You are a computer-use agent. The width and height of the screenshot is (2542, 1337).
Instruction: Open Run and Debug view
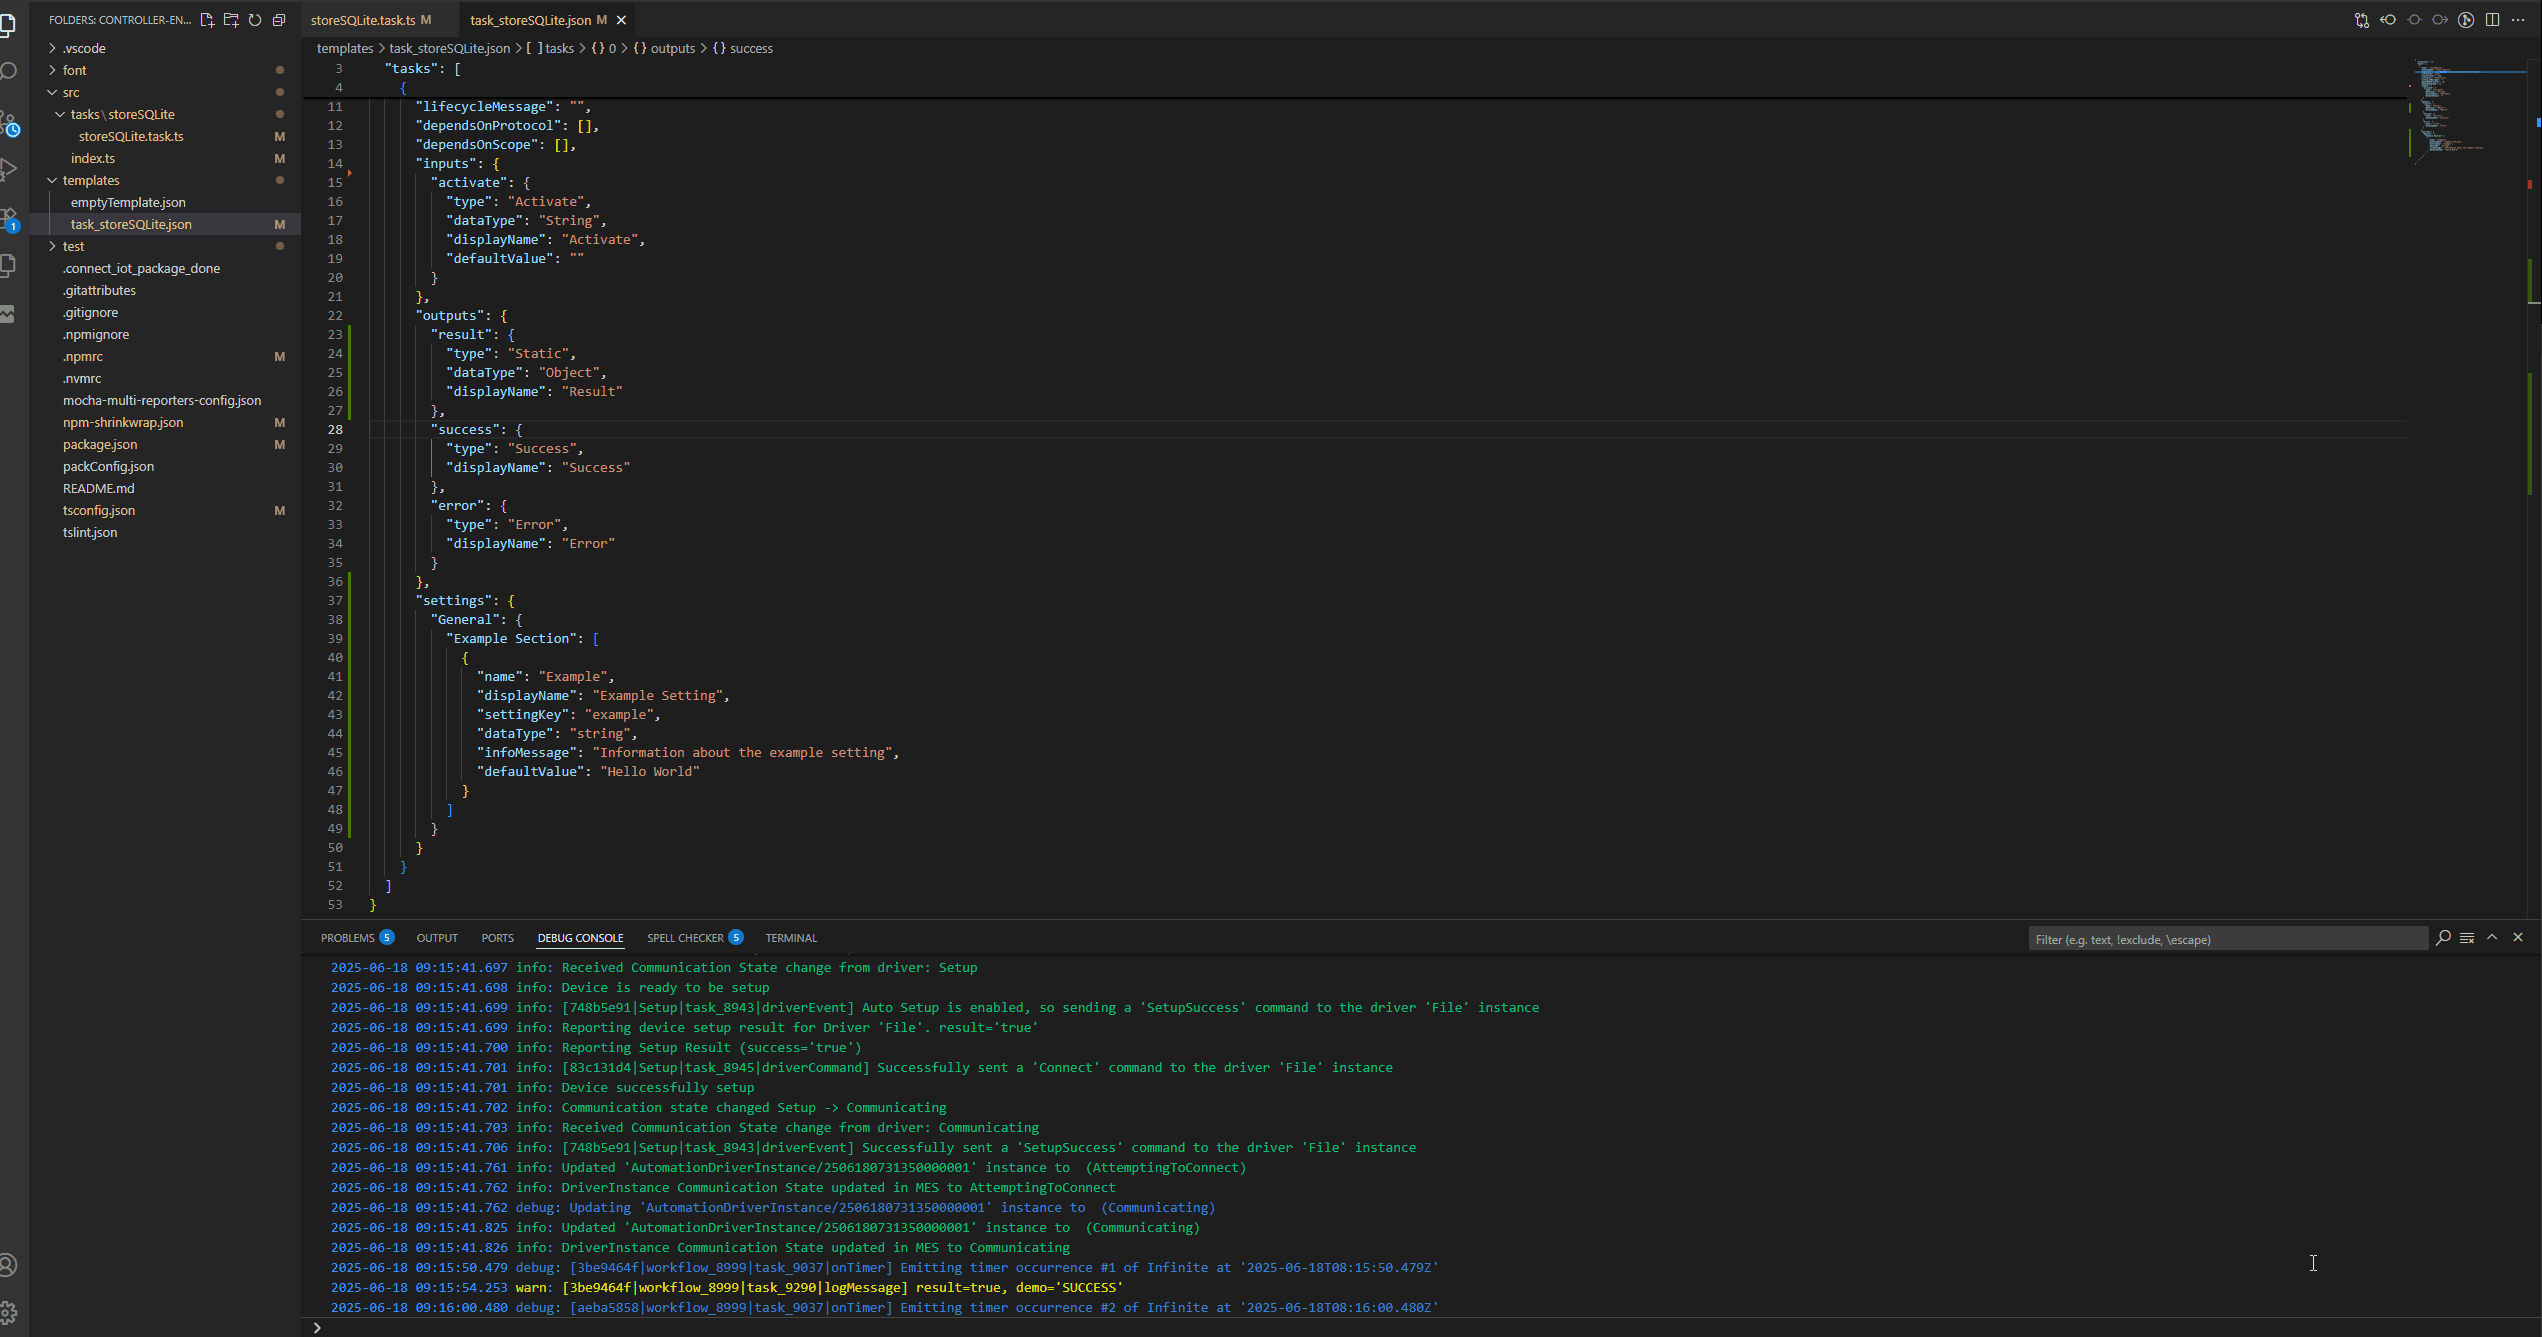point(8,170)
